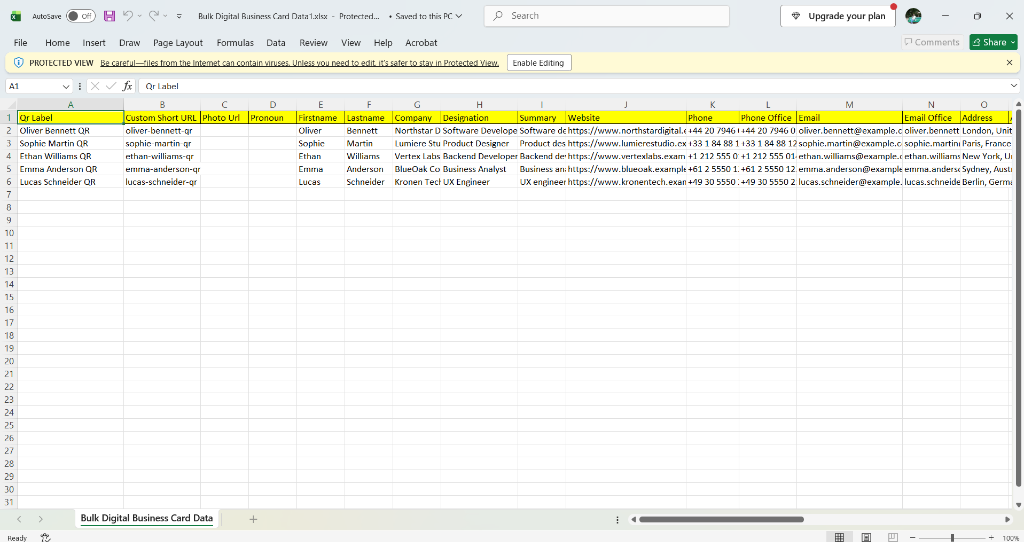Select row 4 header
The image size is (1024, 542).
click(x=9, y=156)
